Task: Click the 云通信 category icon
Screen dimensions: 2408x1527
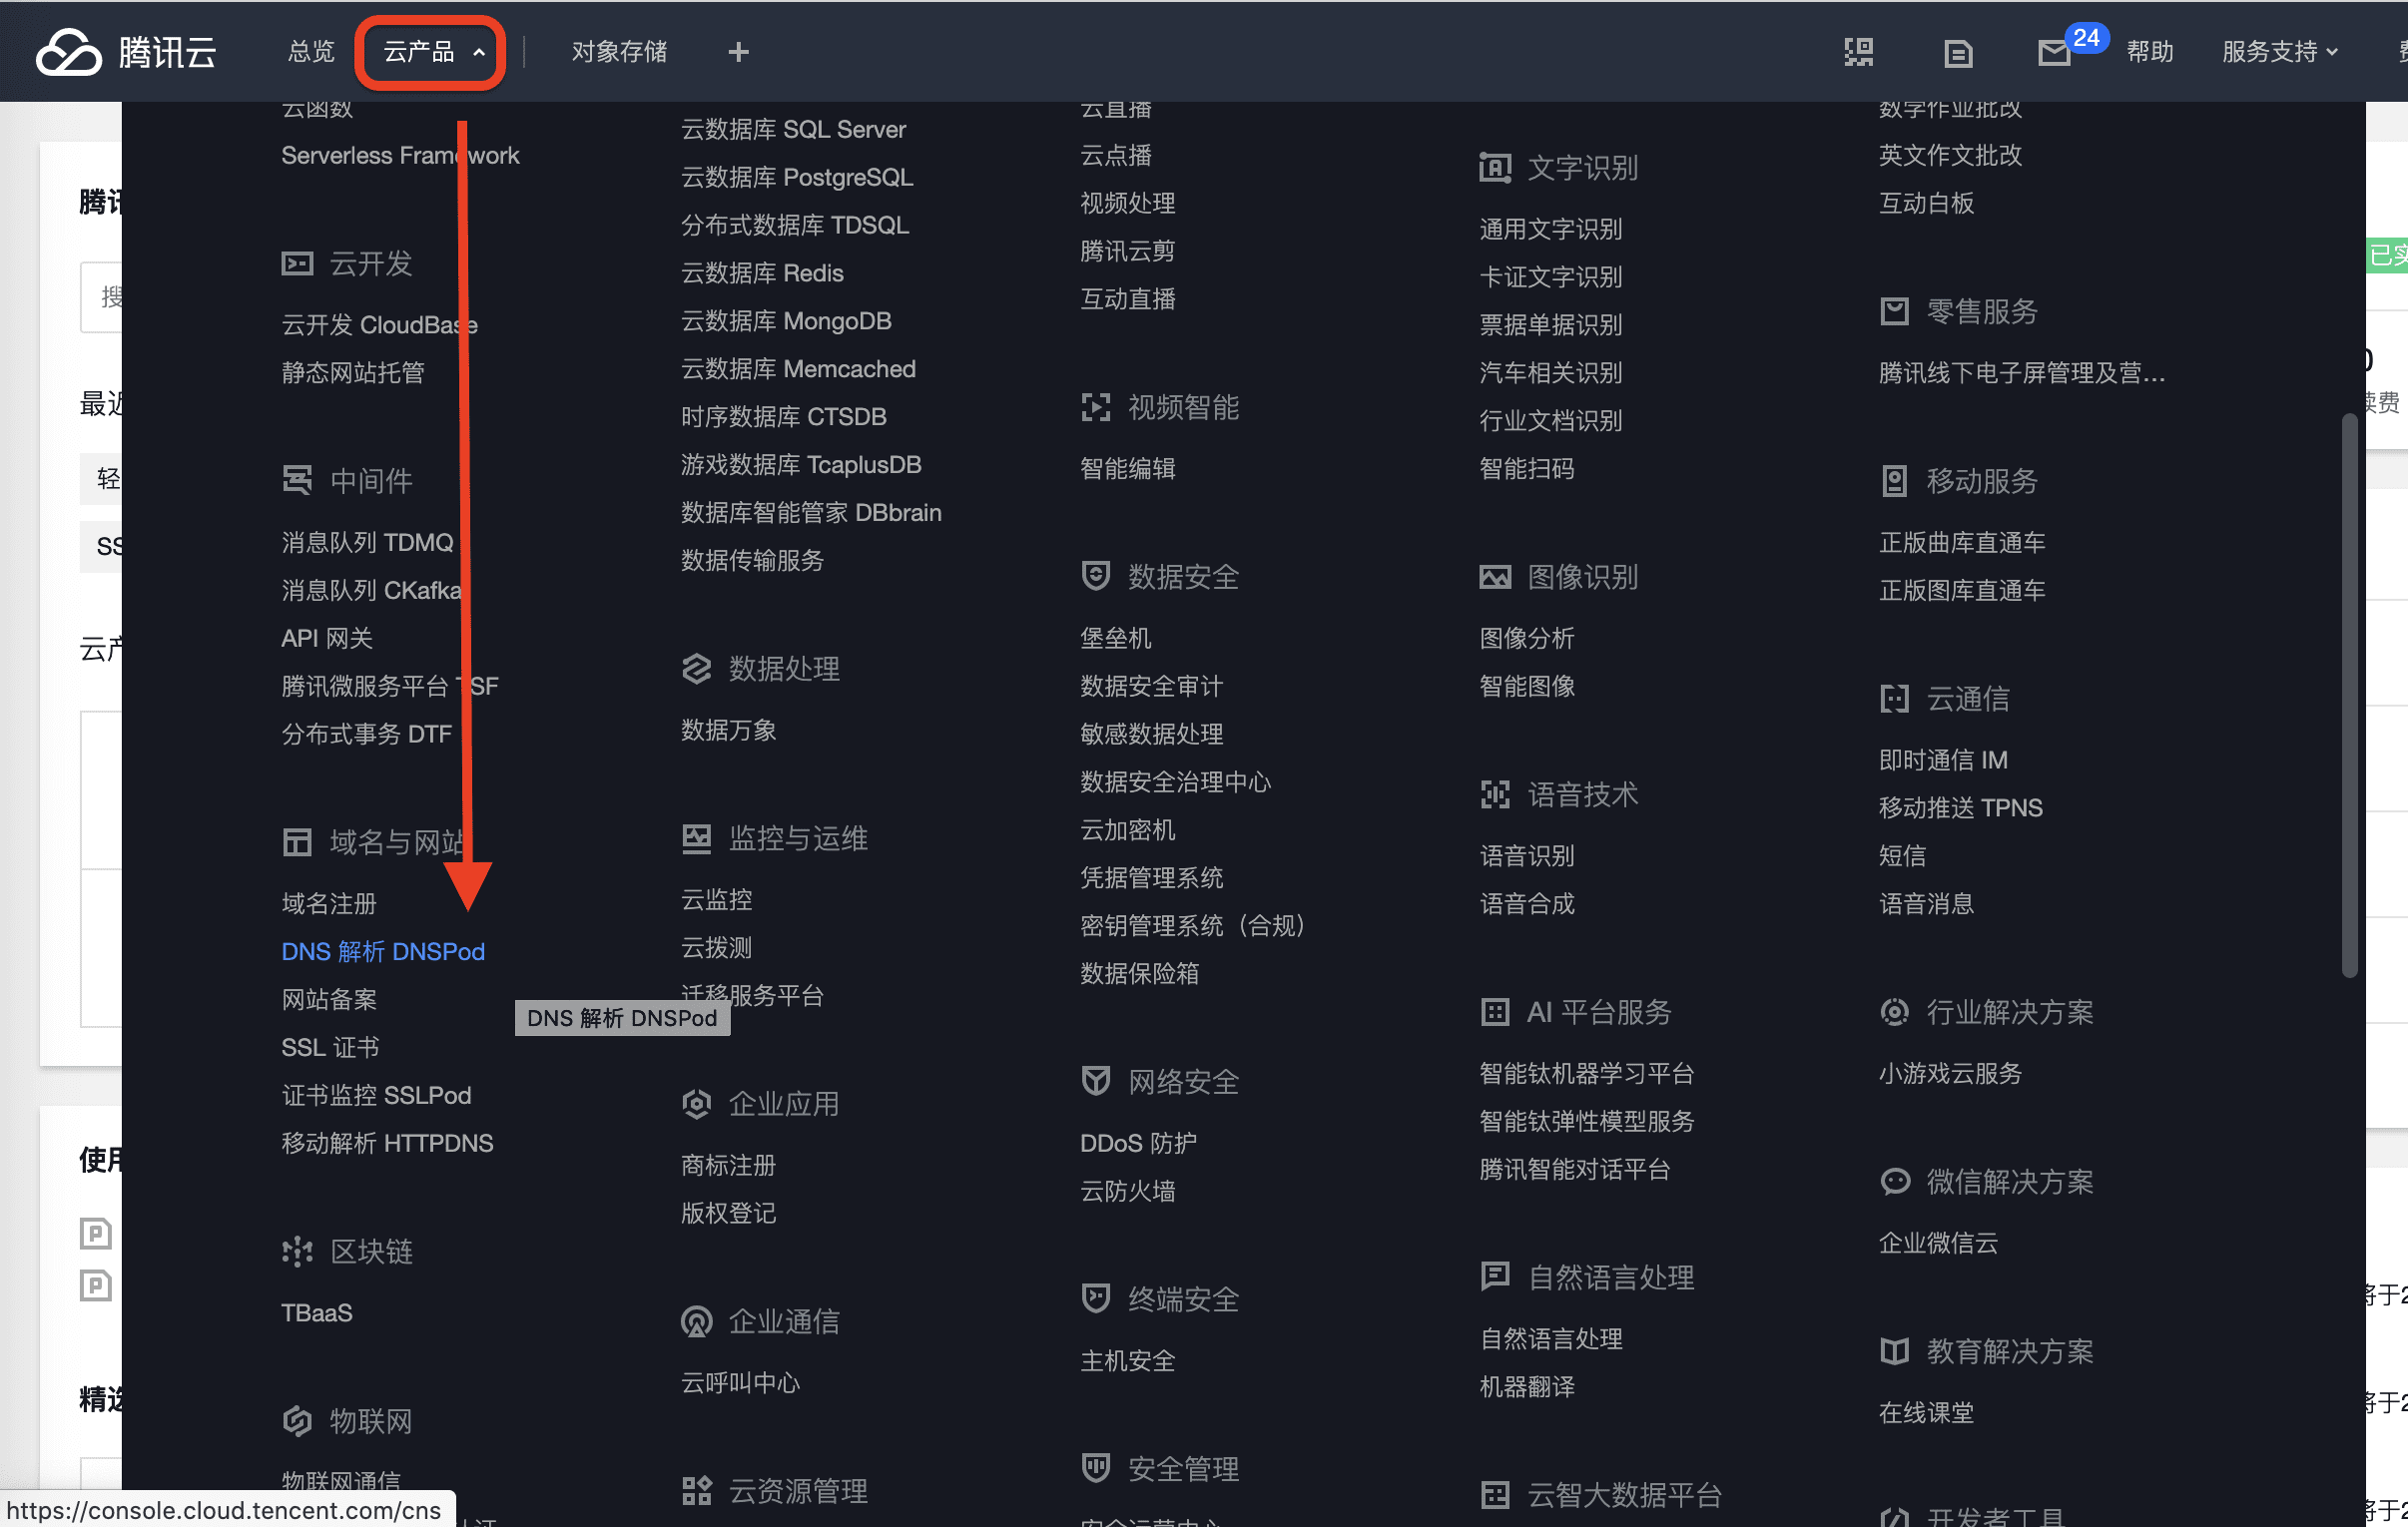Action: coord(1894,699)
